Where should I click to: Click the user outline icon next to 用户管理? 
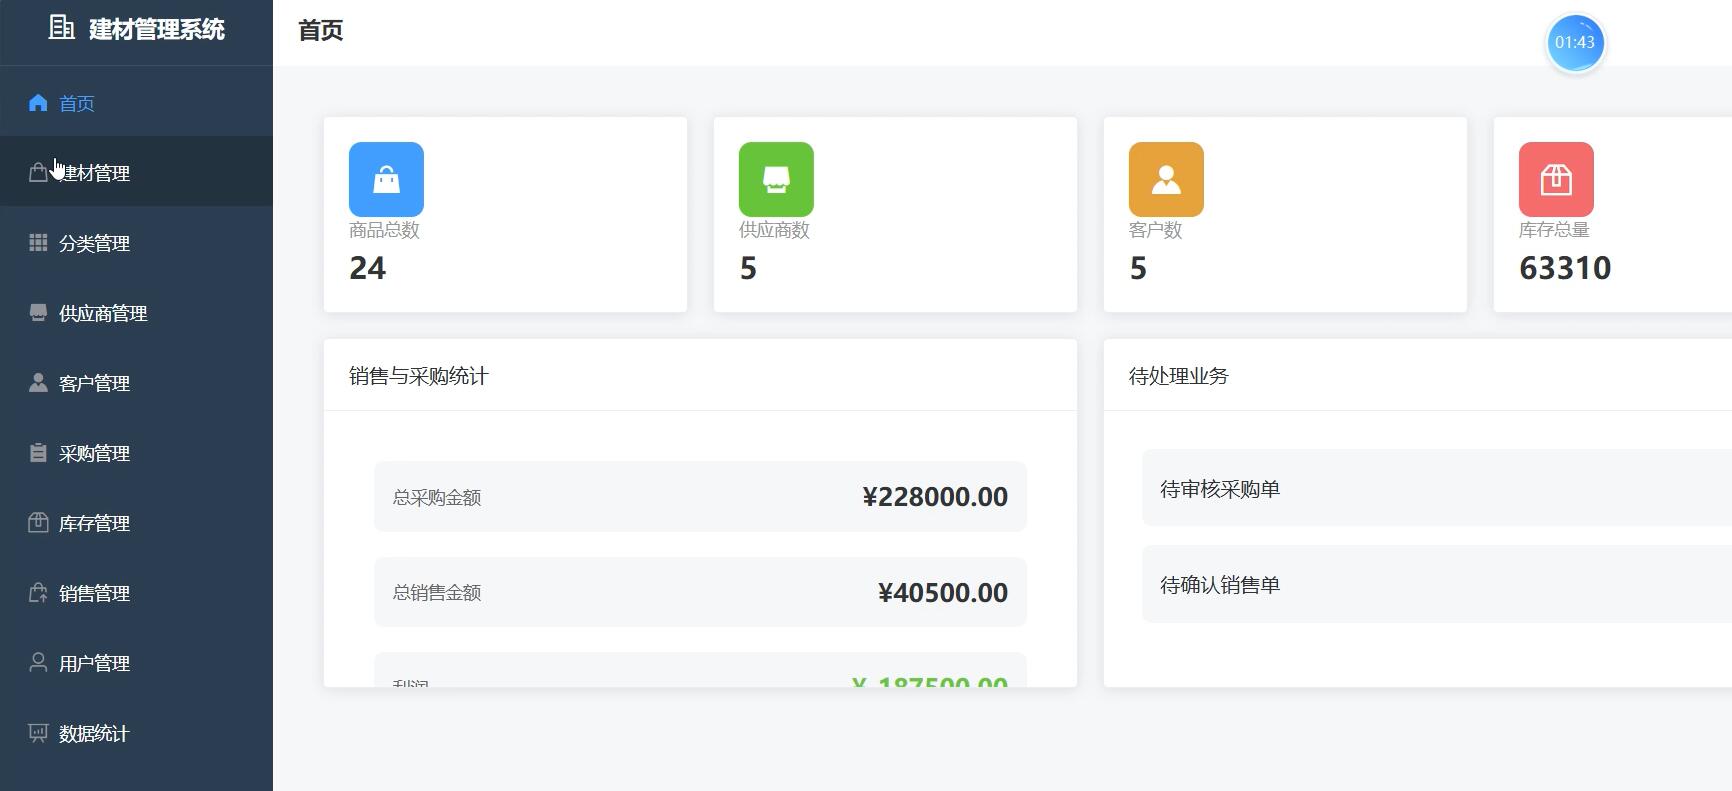(38, 663)
